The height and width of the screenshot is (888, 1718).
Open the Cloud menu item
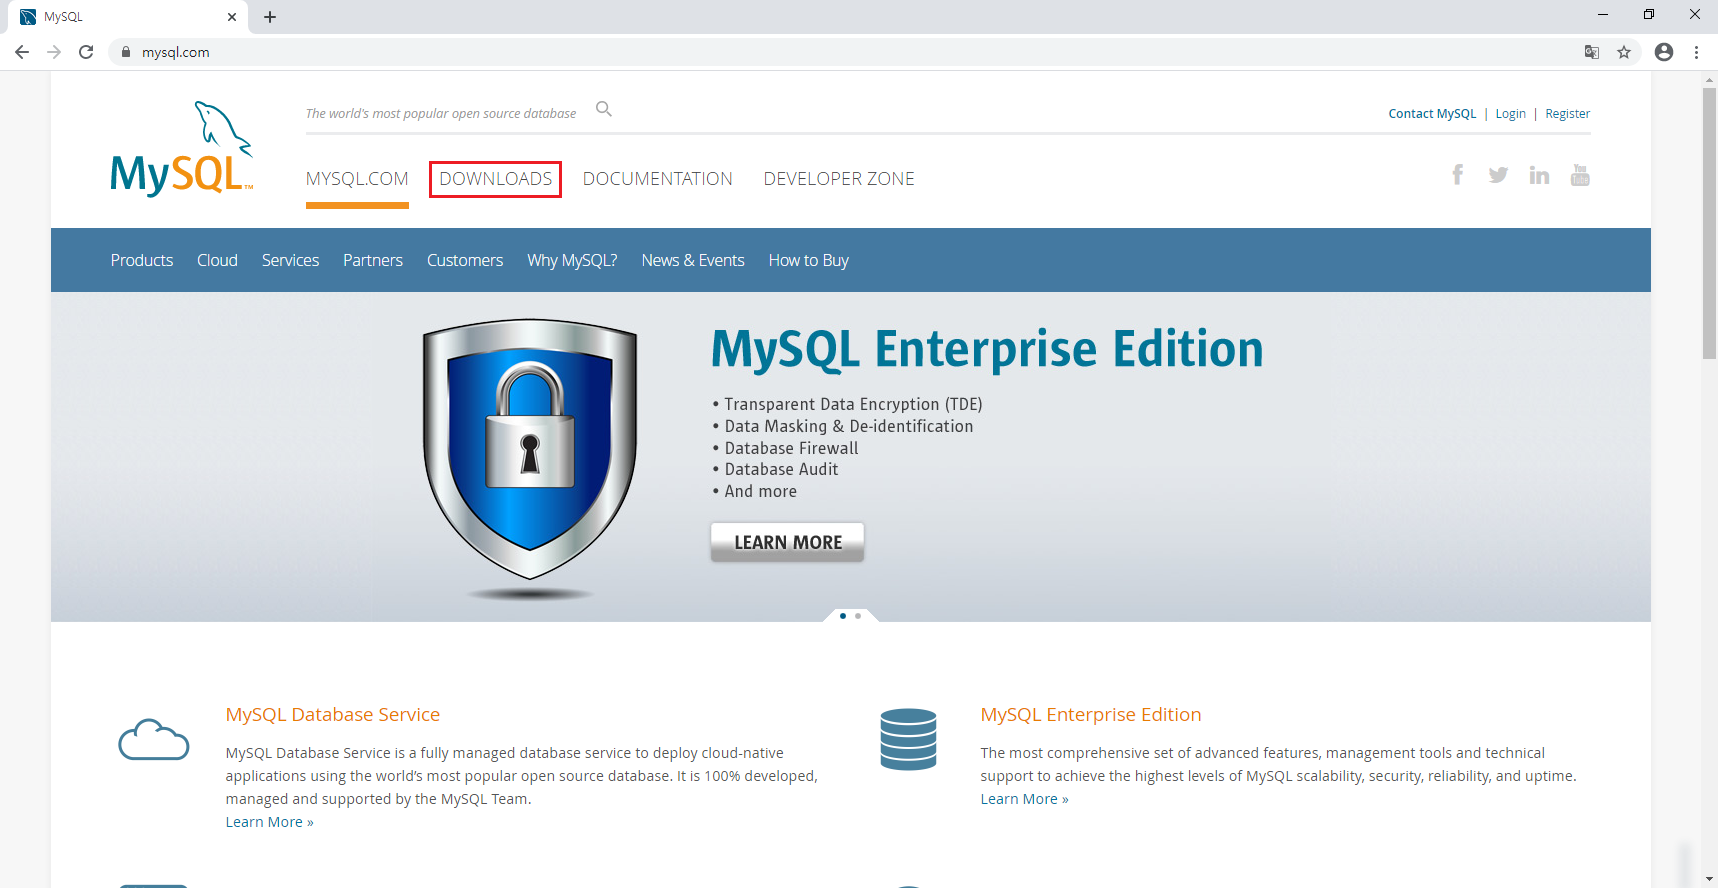(x=217, y=260)
